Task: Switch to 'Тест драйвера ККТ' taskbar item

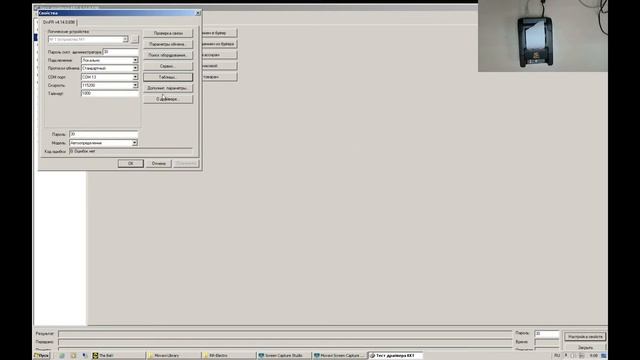Action: point(395,356)
